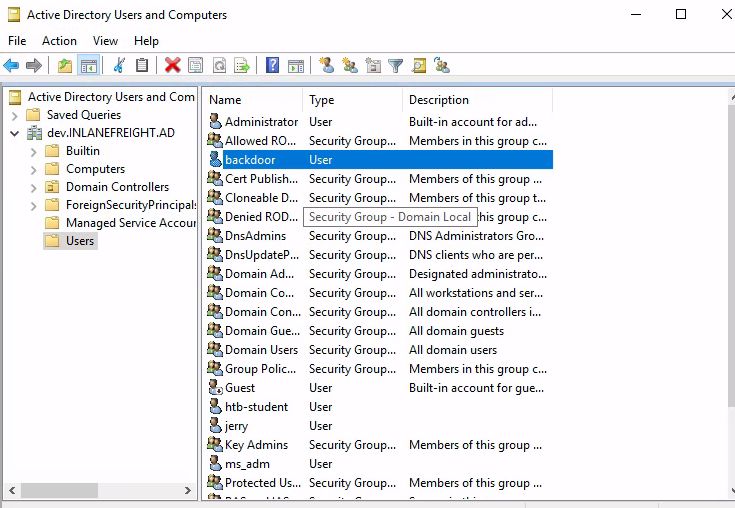Collapse the dev.INLANEFREIGHT.AD domain node
The width and height of the screenshot is (735, 508).
pyautogui.click(x=15, y=133)
